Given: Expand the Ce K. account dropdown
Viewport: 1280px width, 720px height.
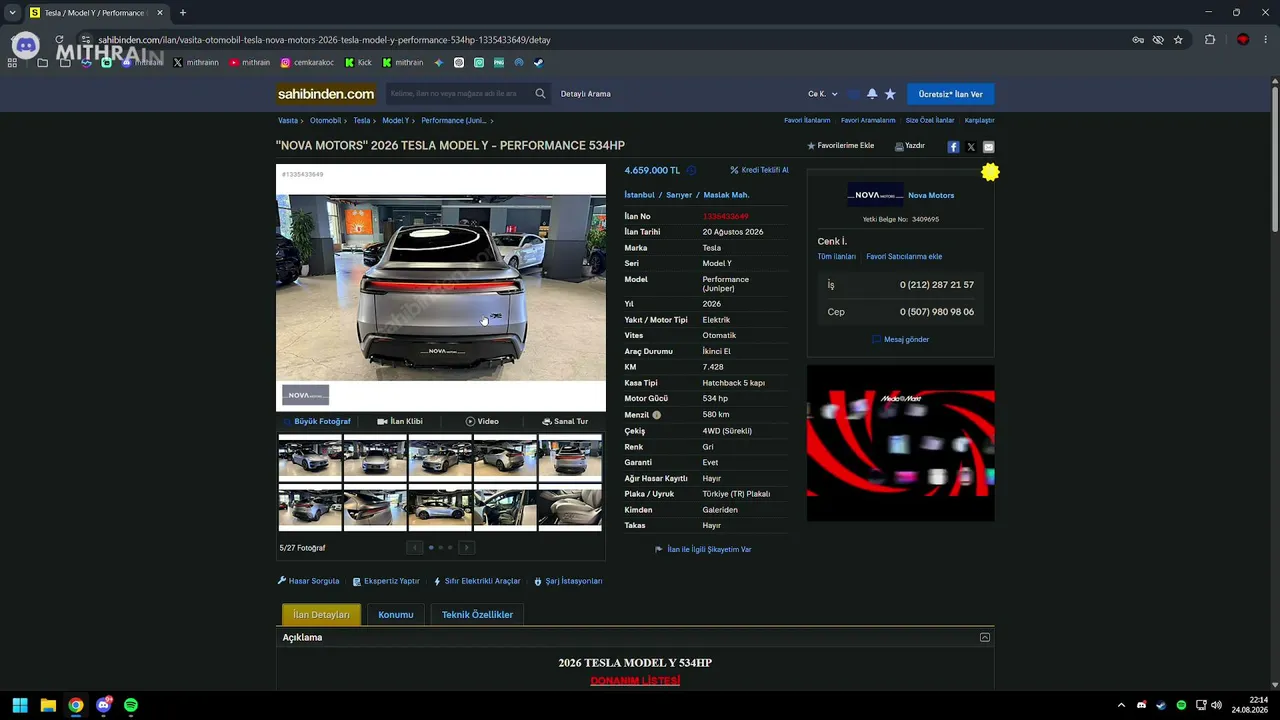Looking at the screenshot, I should [x=823, y=94].
